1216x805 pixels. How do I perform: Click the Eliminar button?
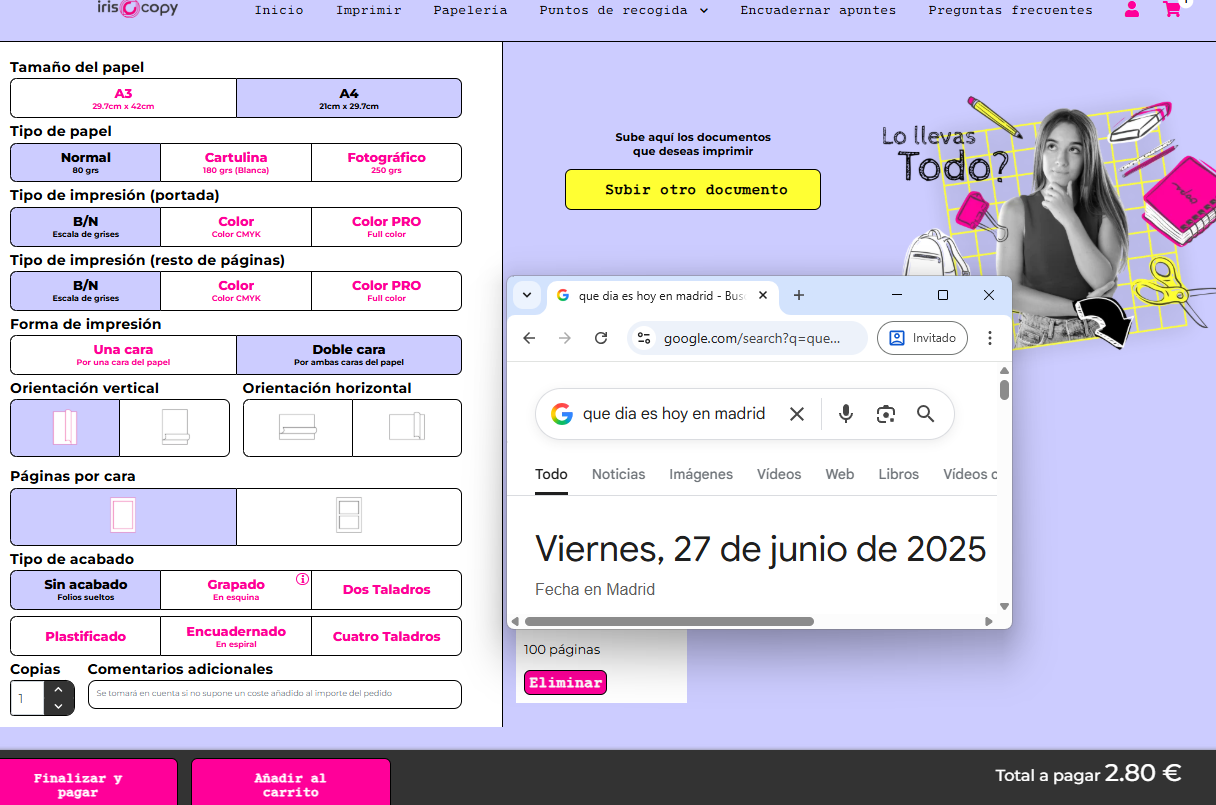pyautogui.click(x=565, y=683)
